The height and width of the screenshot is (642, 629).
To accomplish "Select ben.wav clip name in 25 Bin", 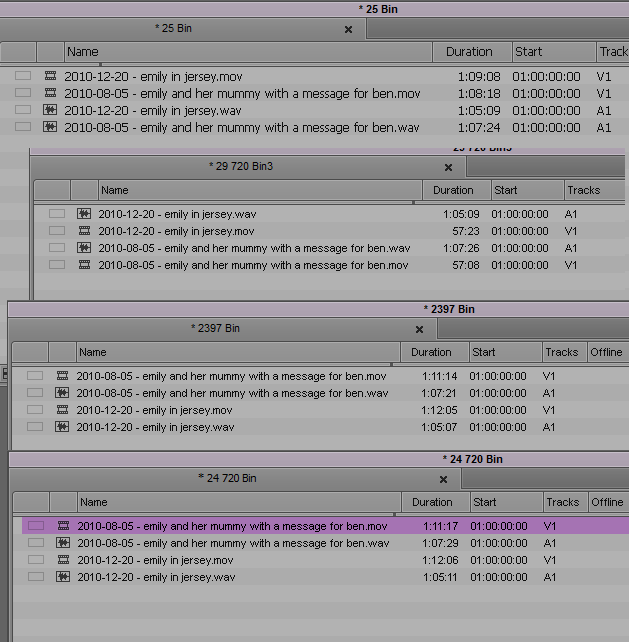I will 242,127.
